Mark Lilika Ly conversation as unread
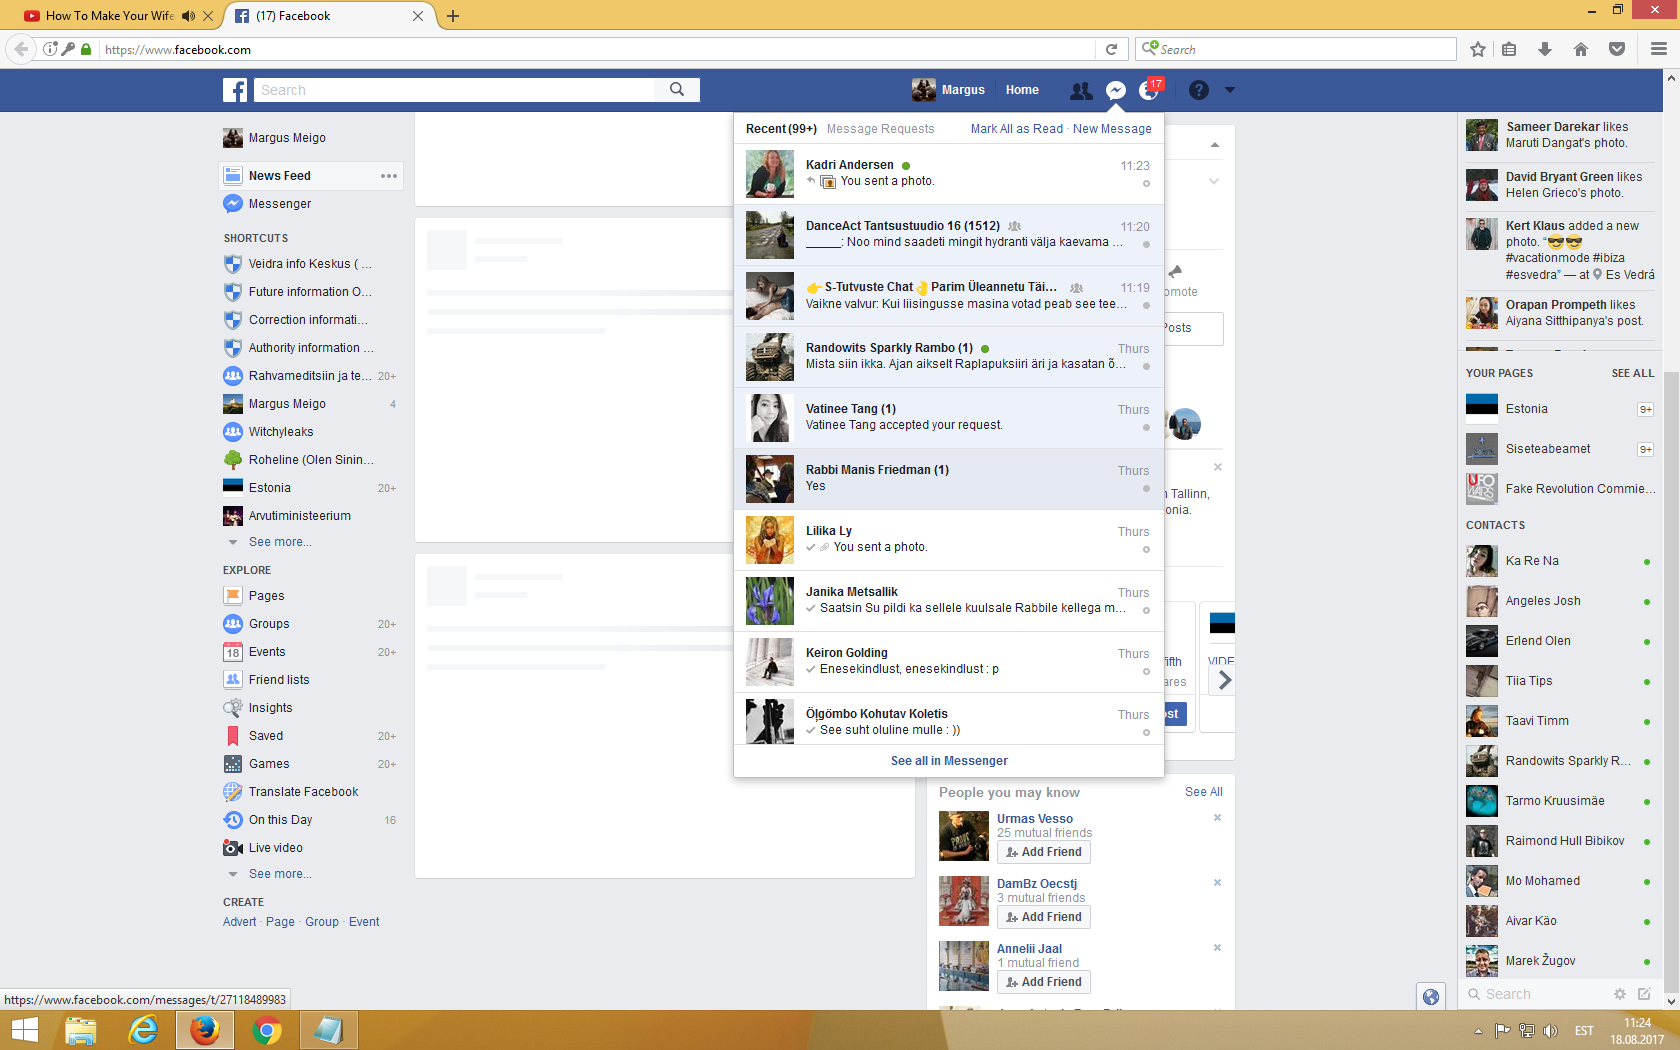The height and width of the screenshot is (1050, 1680). 1146,550
